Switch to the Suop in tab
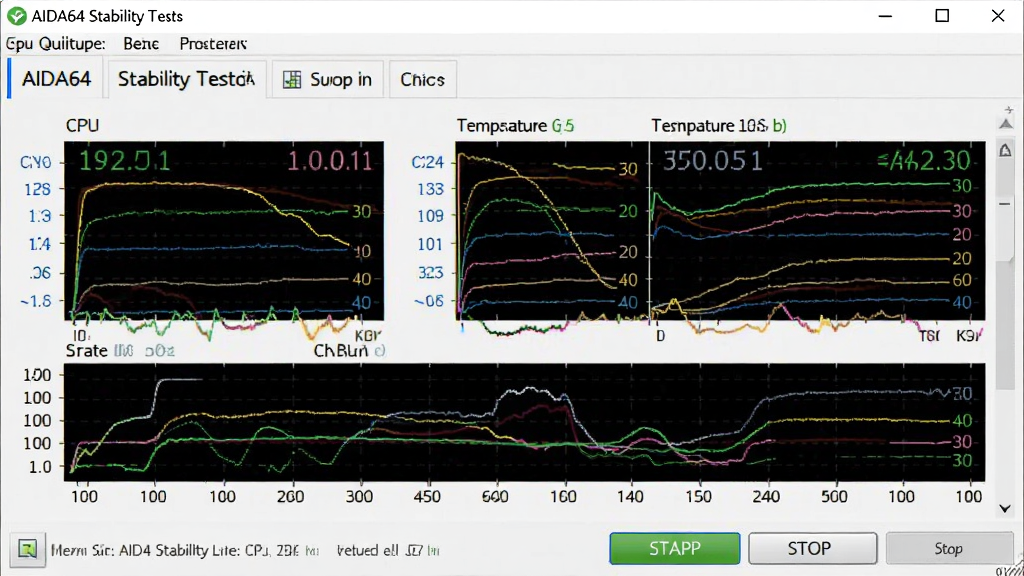 (x=328, y=80)
